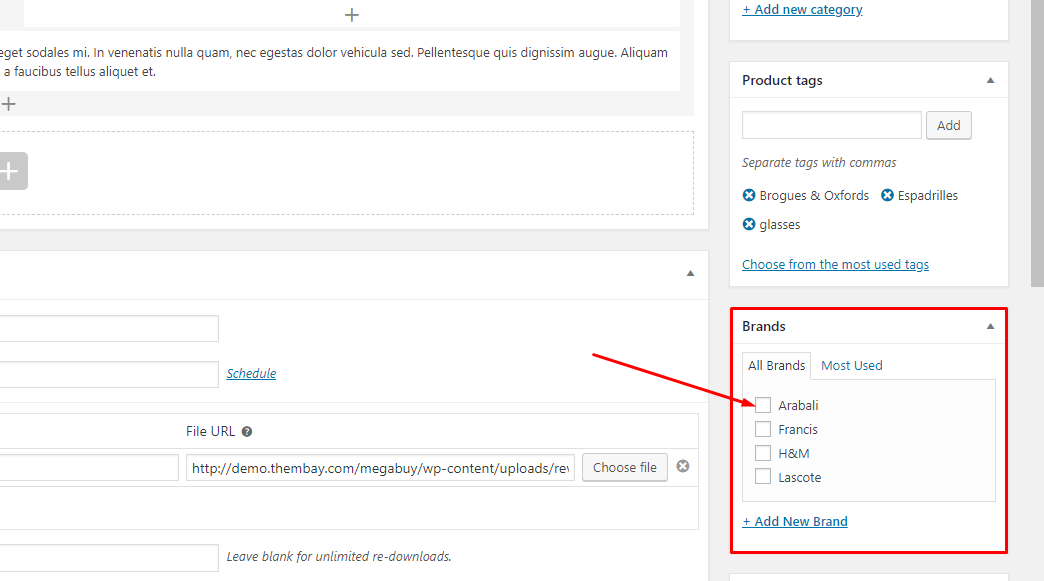The width and height of the screenshot is (1044, 581).
Task: Check the Arabali brand checkbox
Action: (763, 405)
